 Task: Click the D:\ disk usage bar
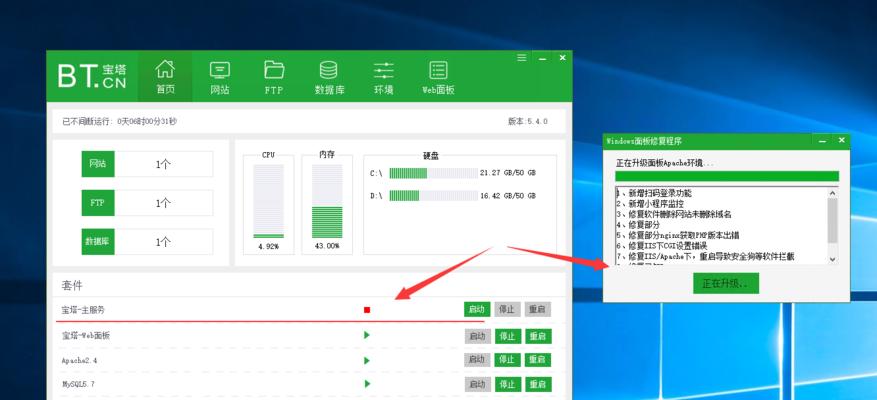point(433,196)
